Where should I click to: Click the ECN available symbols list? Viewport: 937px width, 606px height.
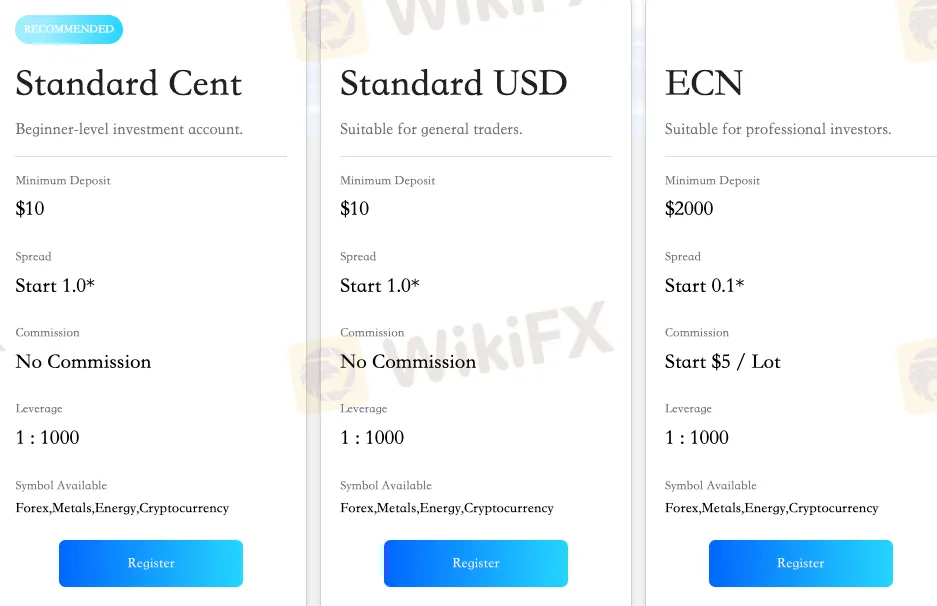point(771,508)
